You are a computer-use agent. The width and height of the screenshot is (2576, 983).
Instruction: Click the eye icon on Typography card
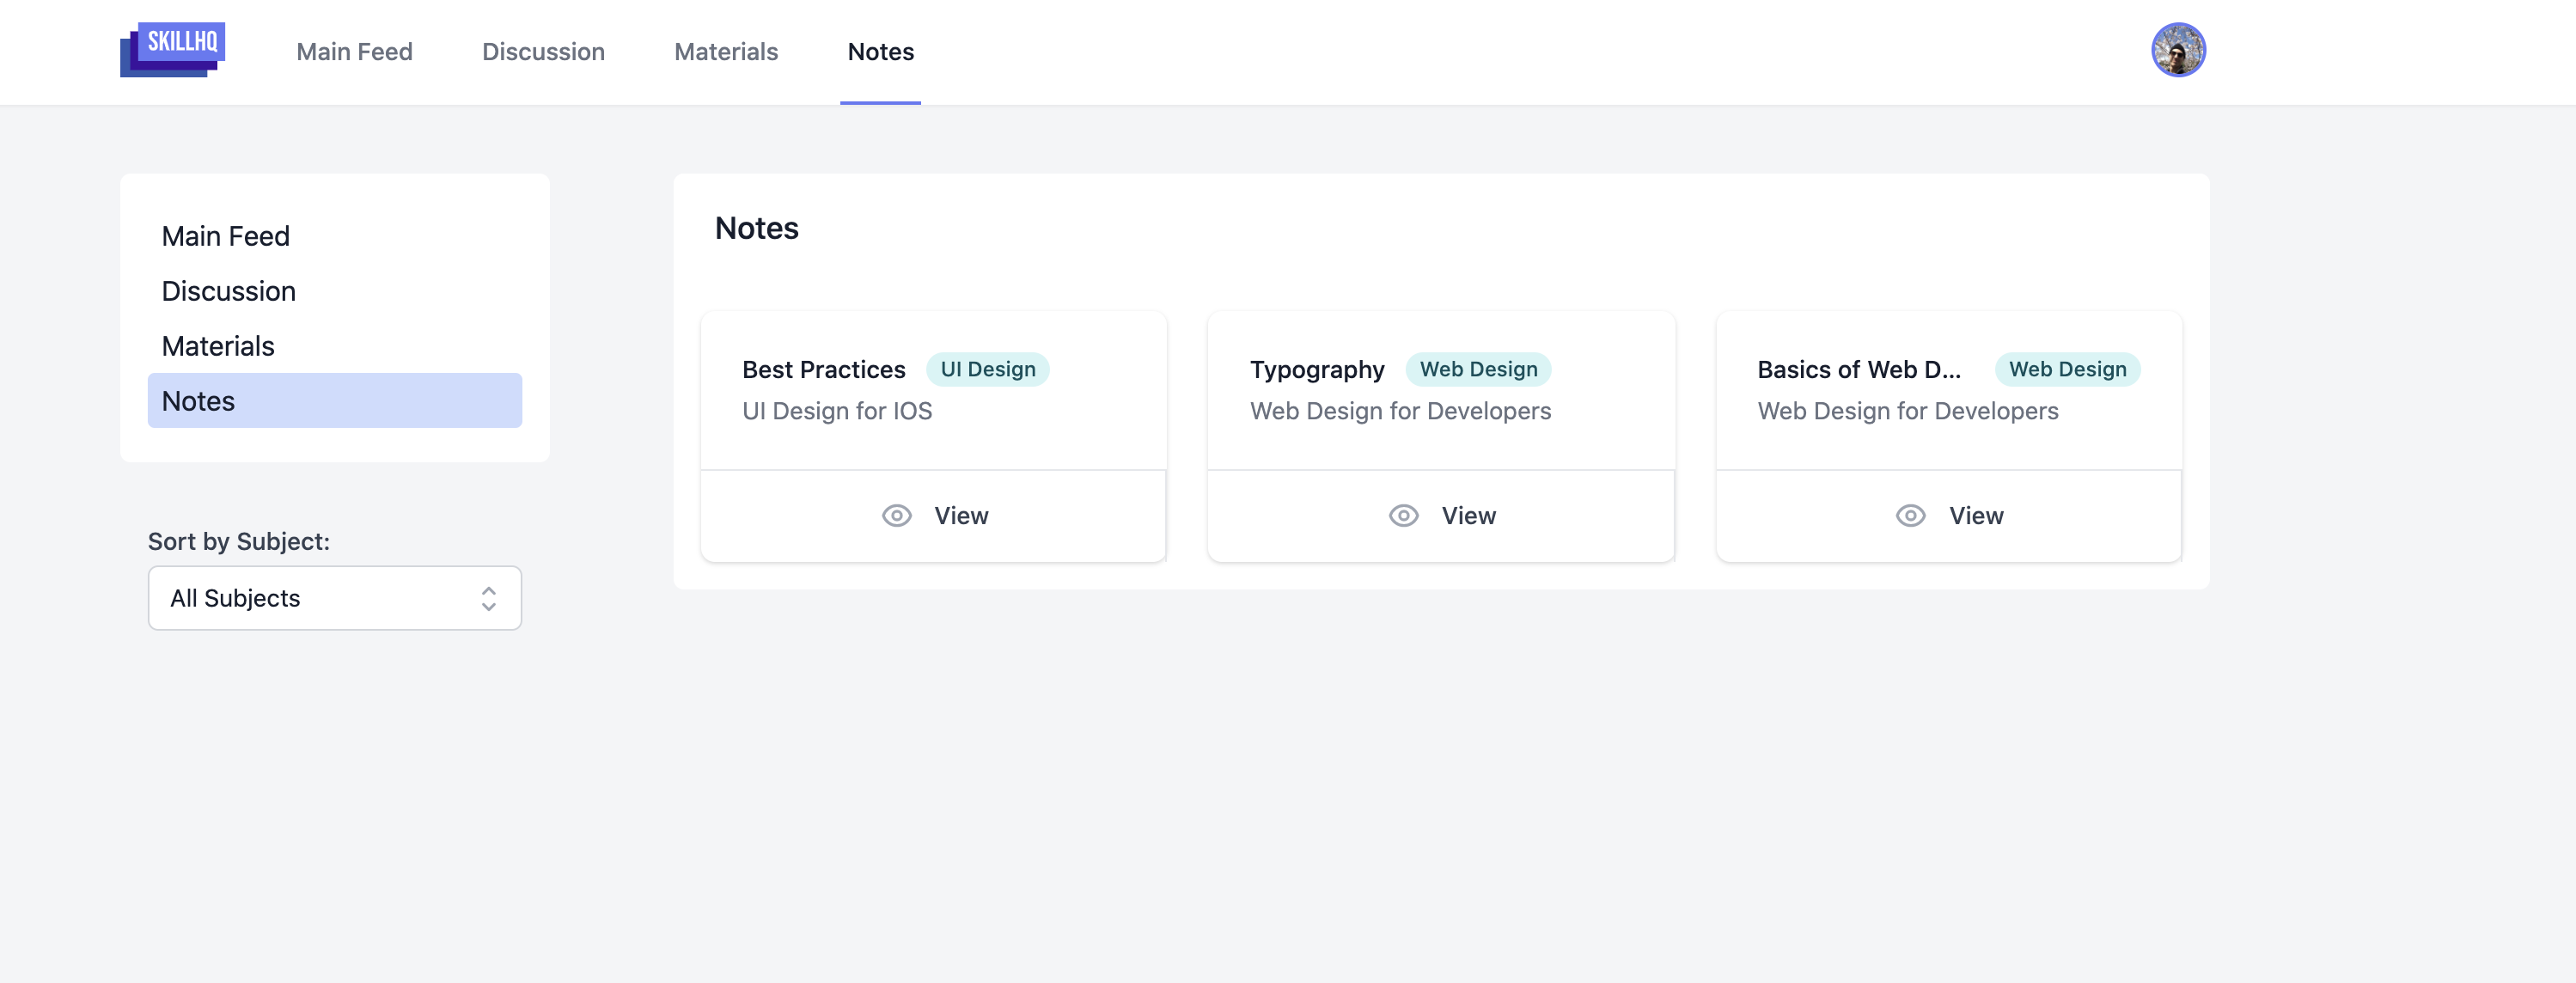[1403, 515]
